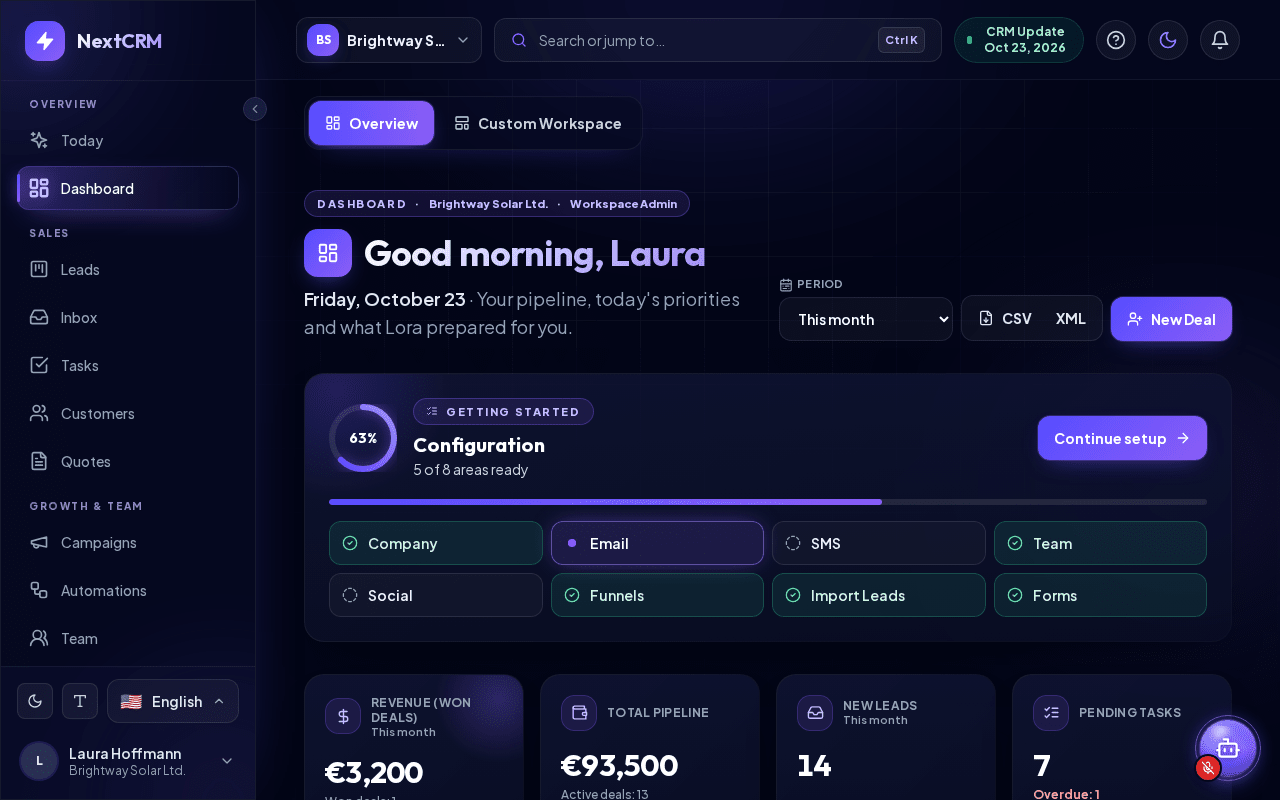Click Continue setup button
Viewport: 1280px width, 800px height.
(1122, 438)
